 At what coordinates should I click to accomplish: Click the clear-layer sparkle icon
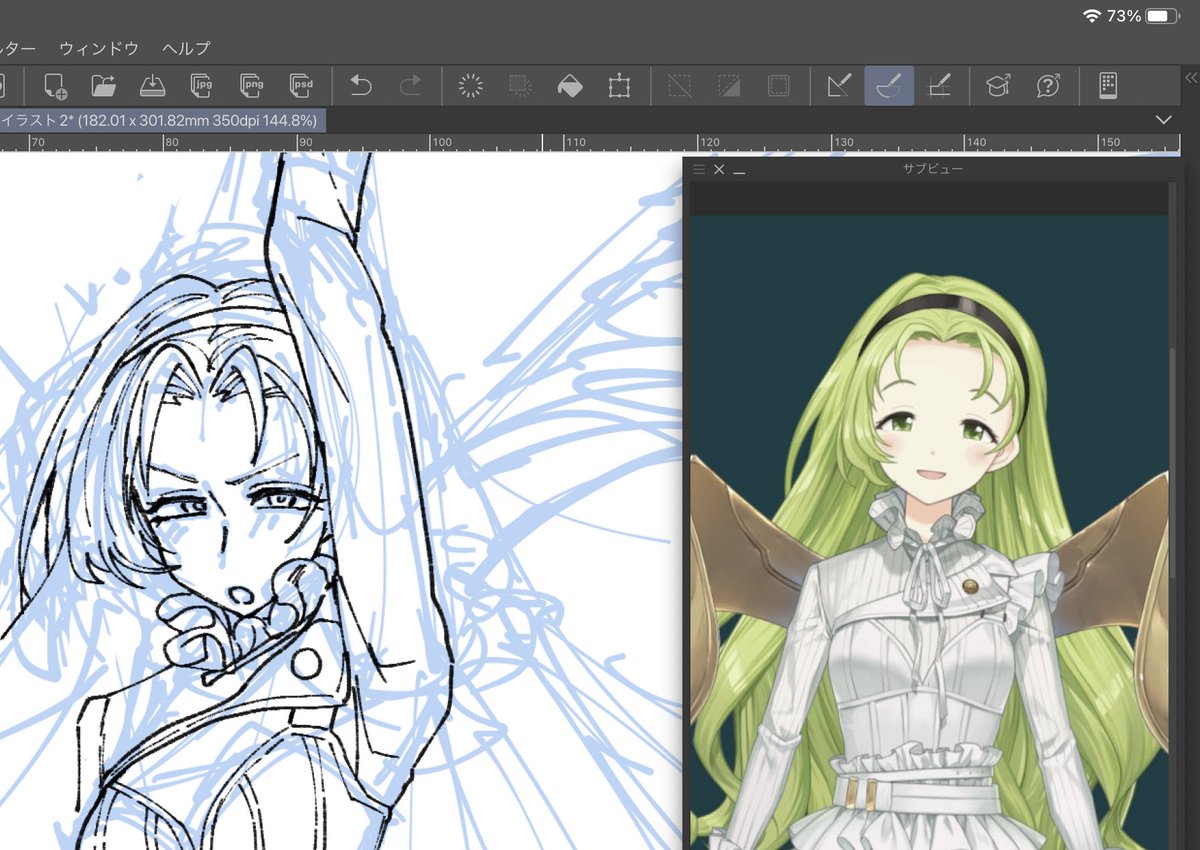point(470,86)
